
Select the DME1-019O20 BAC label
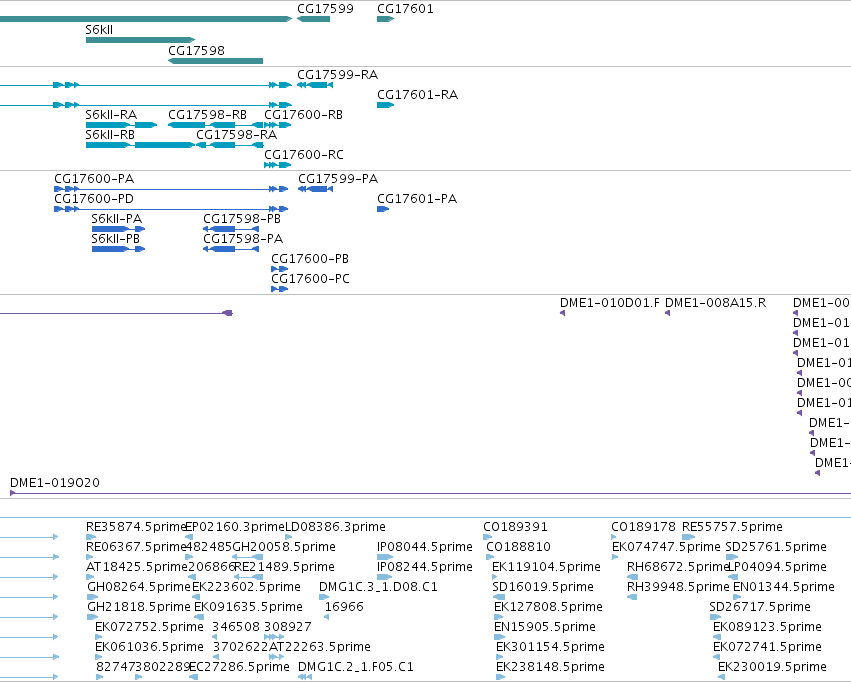pos(55,483)
